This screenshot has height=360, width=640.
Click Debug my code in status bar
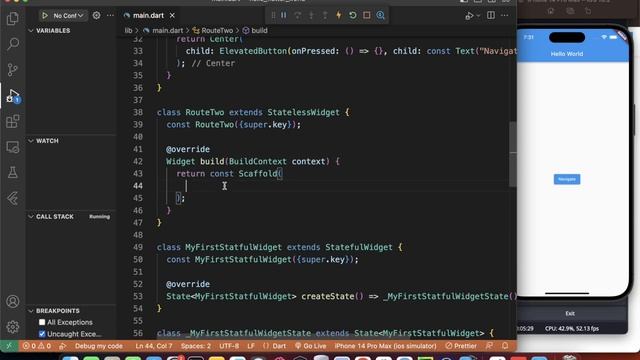98,346
